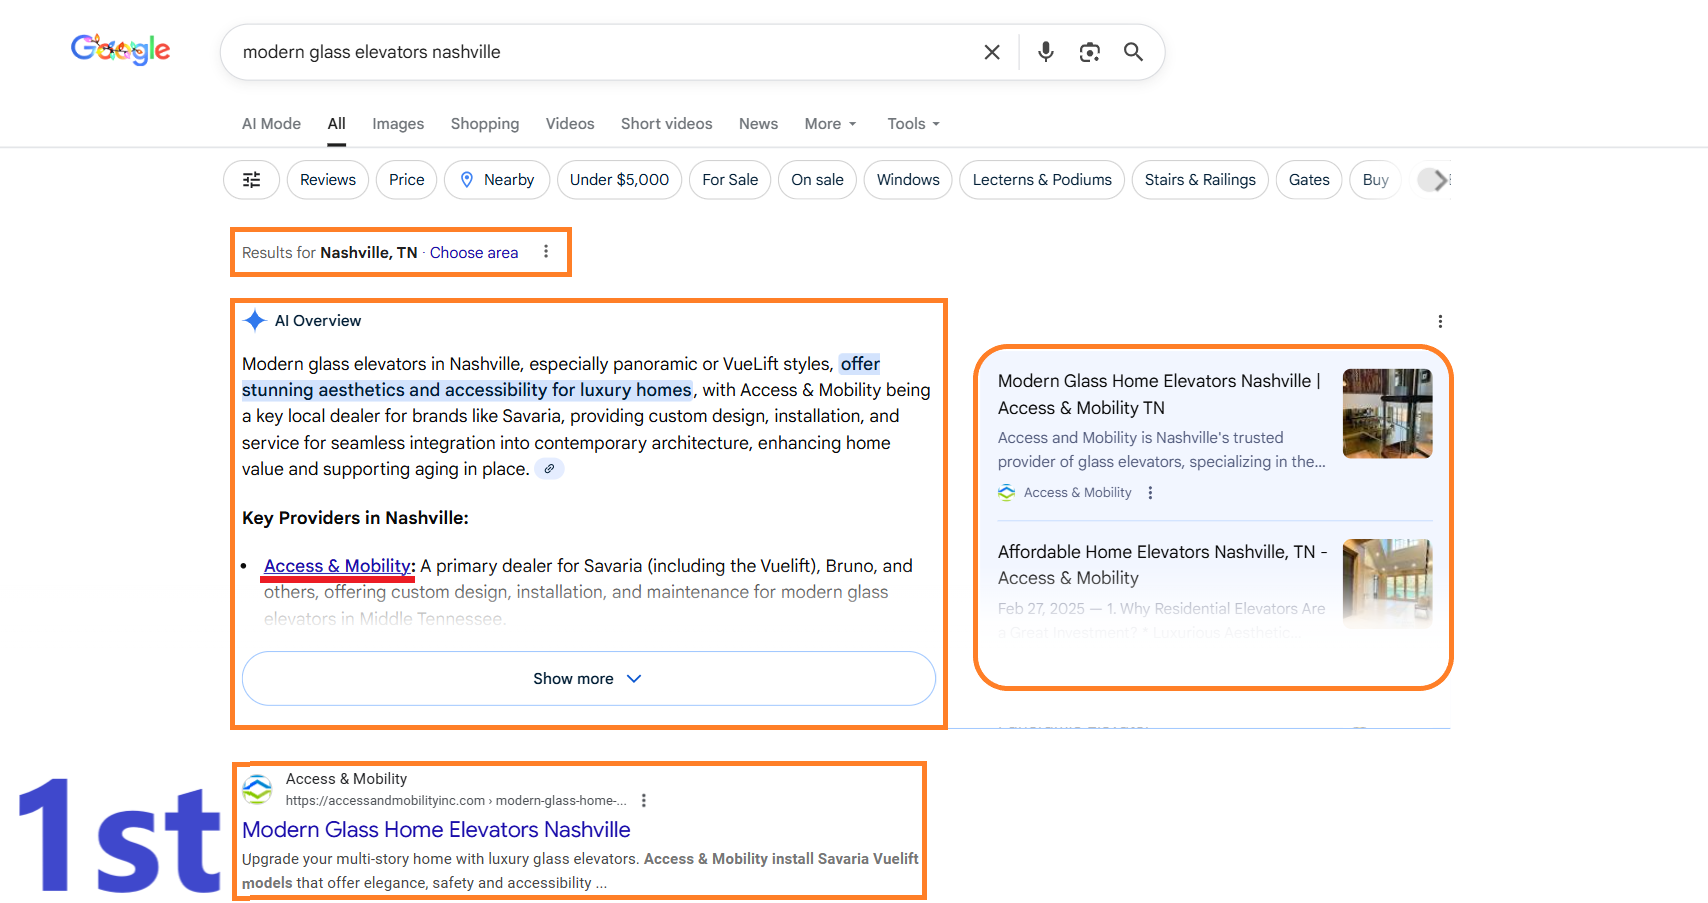Image resolution: width=1708 pixels, height=903 pixels.
Task: Click the accessandmobilityinc.com result URL
Action: coord(456,801)
